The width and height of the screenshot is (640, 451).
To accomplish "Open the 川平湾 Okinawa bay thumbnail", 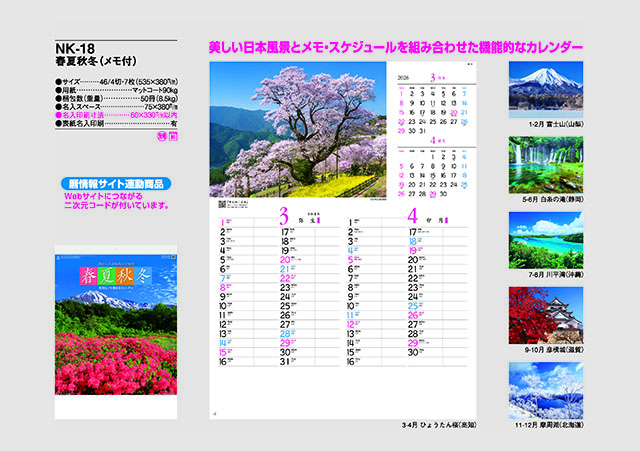I will 546,240.
